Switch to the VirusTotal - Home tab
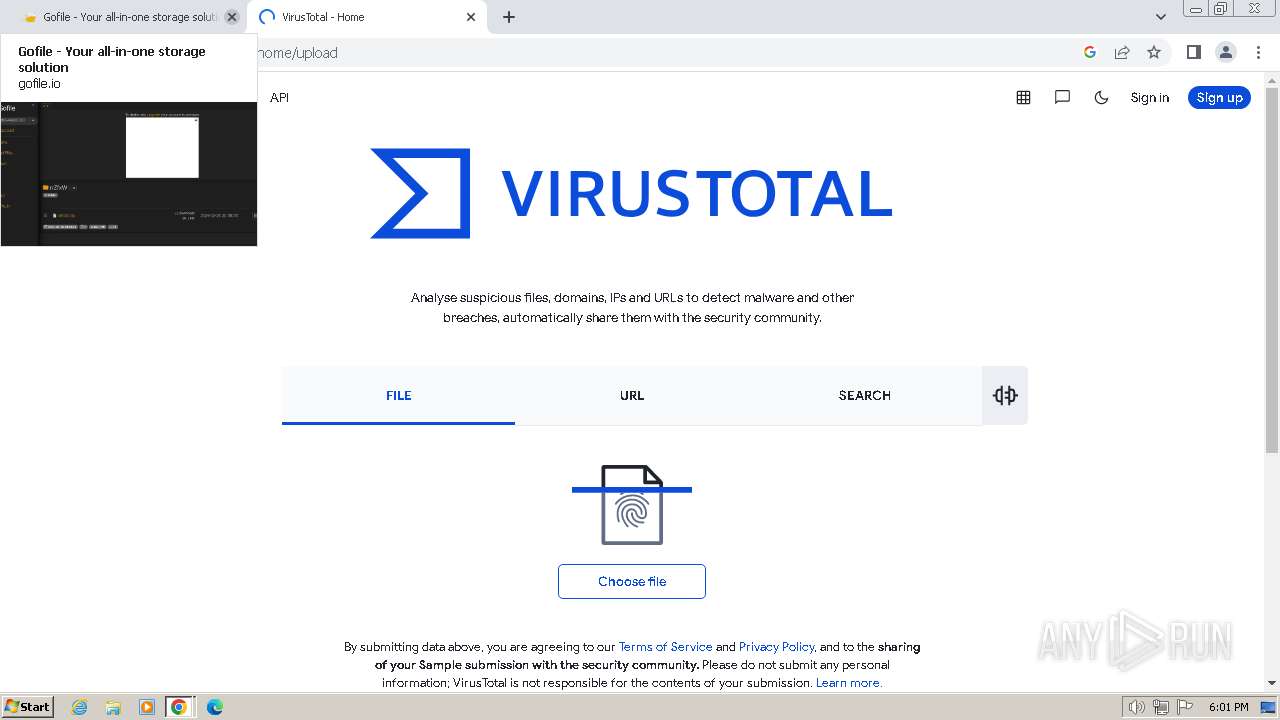Image resolution: width=1280 pixels, height=720 pixels. tap(367, 17)
